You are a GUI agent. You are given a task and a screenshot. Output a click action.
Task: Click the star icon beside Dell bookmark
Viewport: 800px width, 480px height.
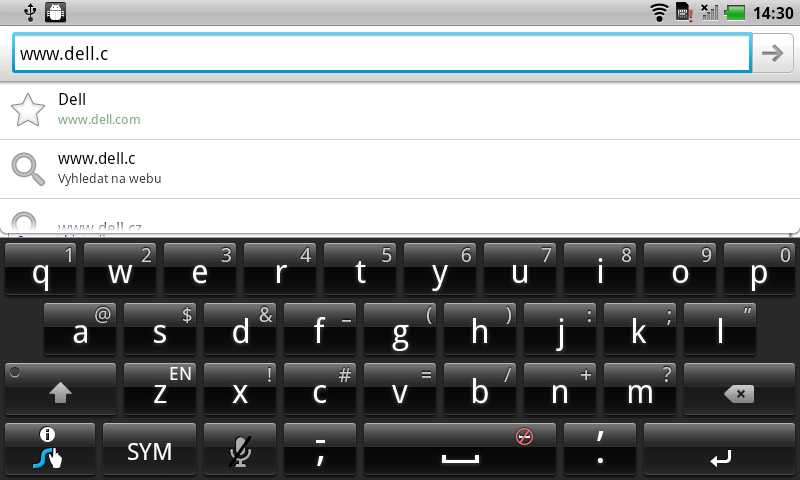[x=28, y=109]
